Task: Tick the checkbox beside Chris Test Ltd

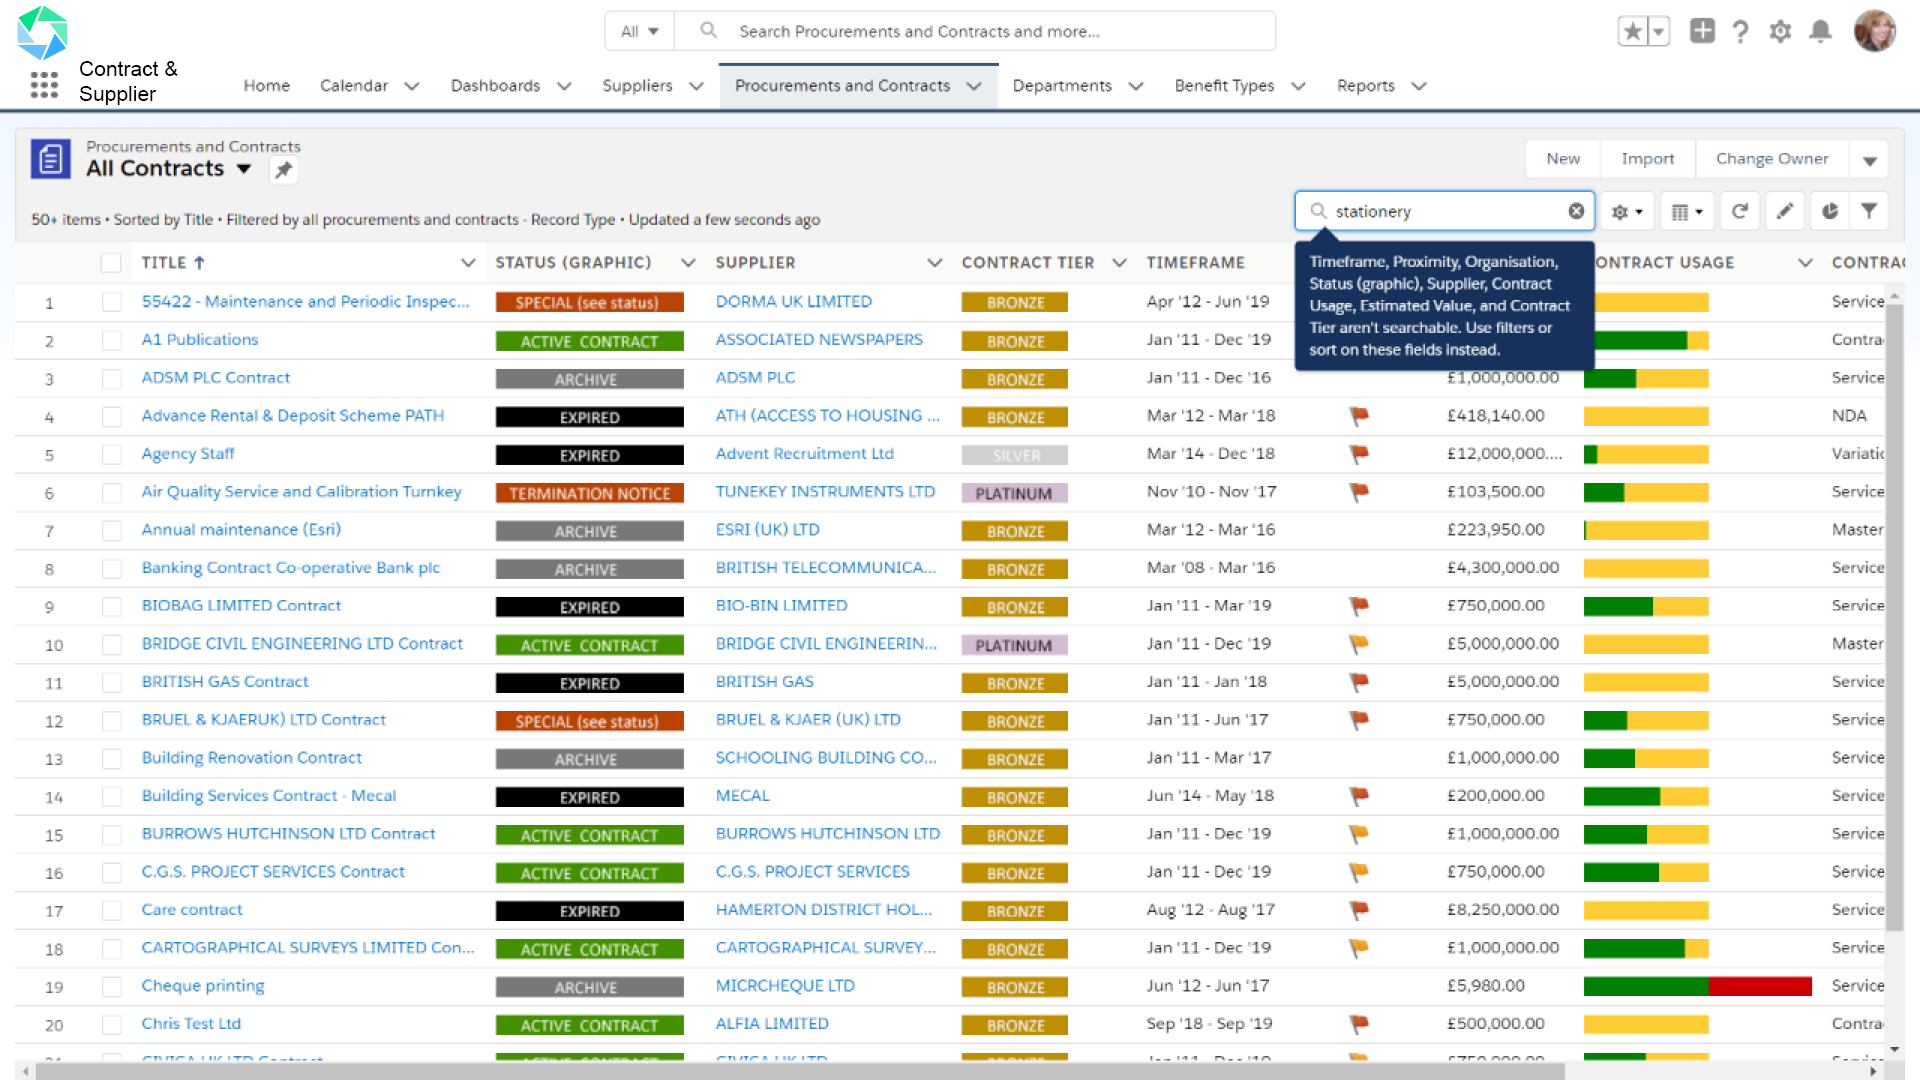Action: [x=111, y=1024]
